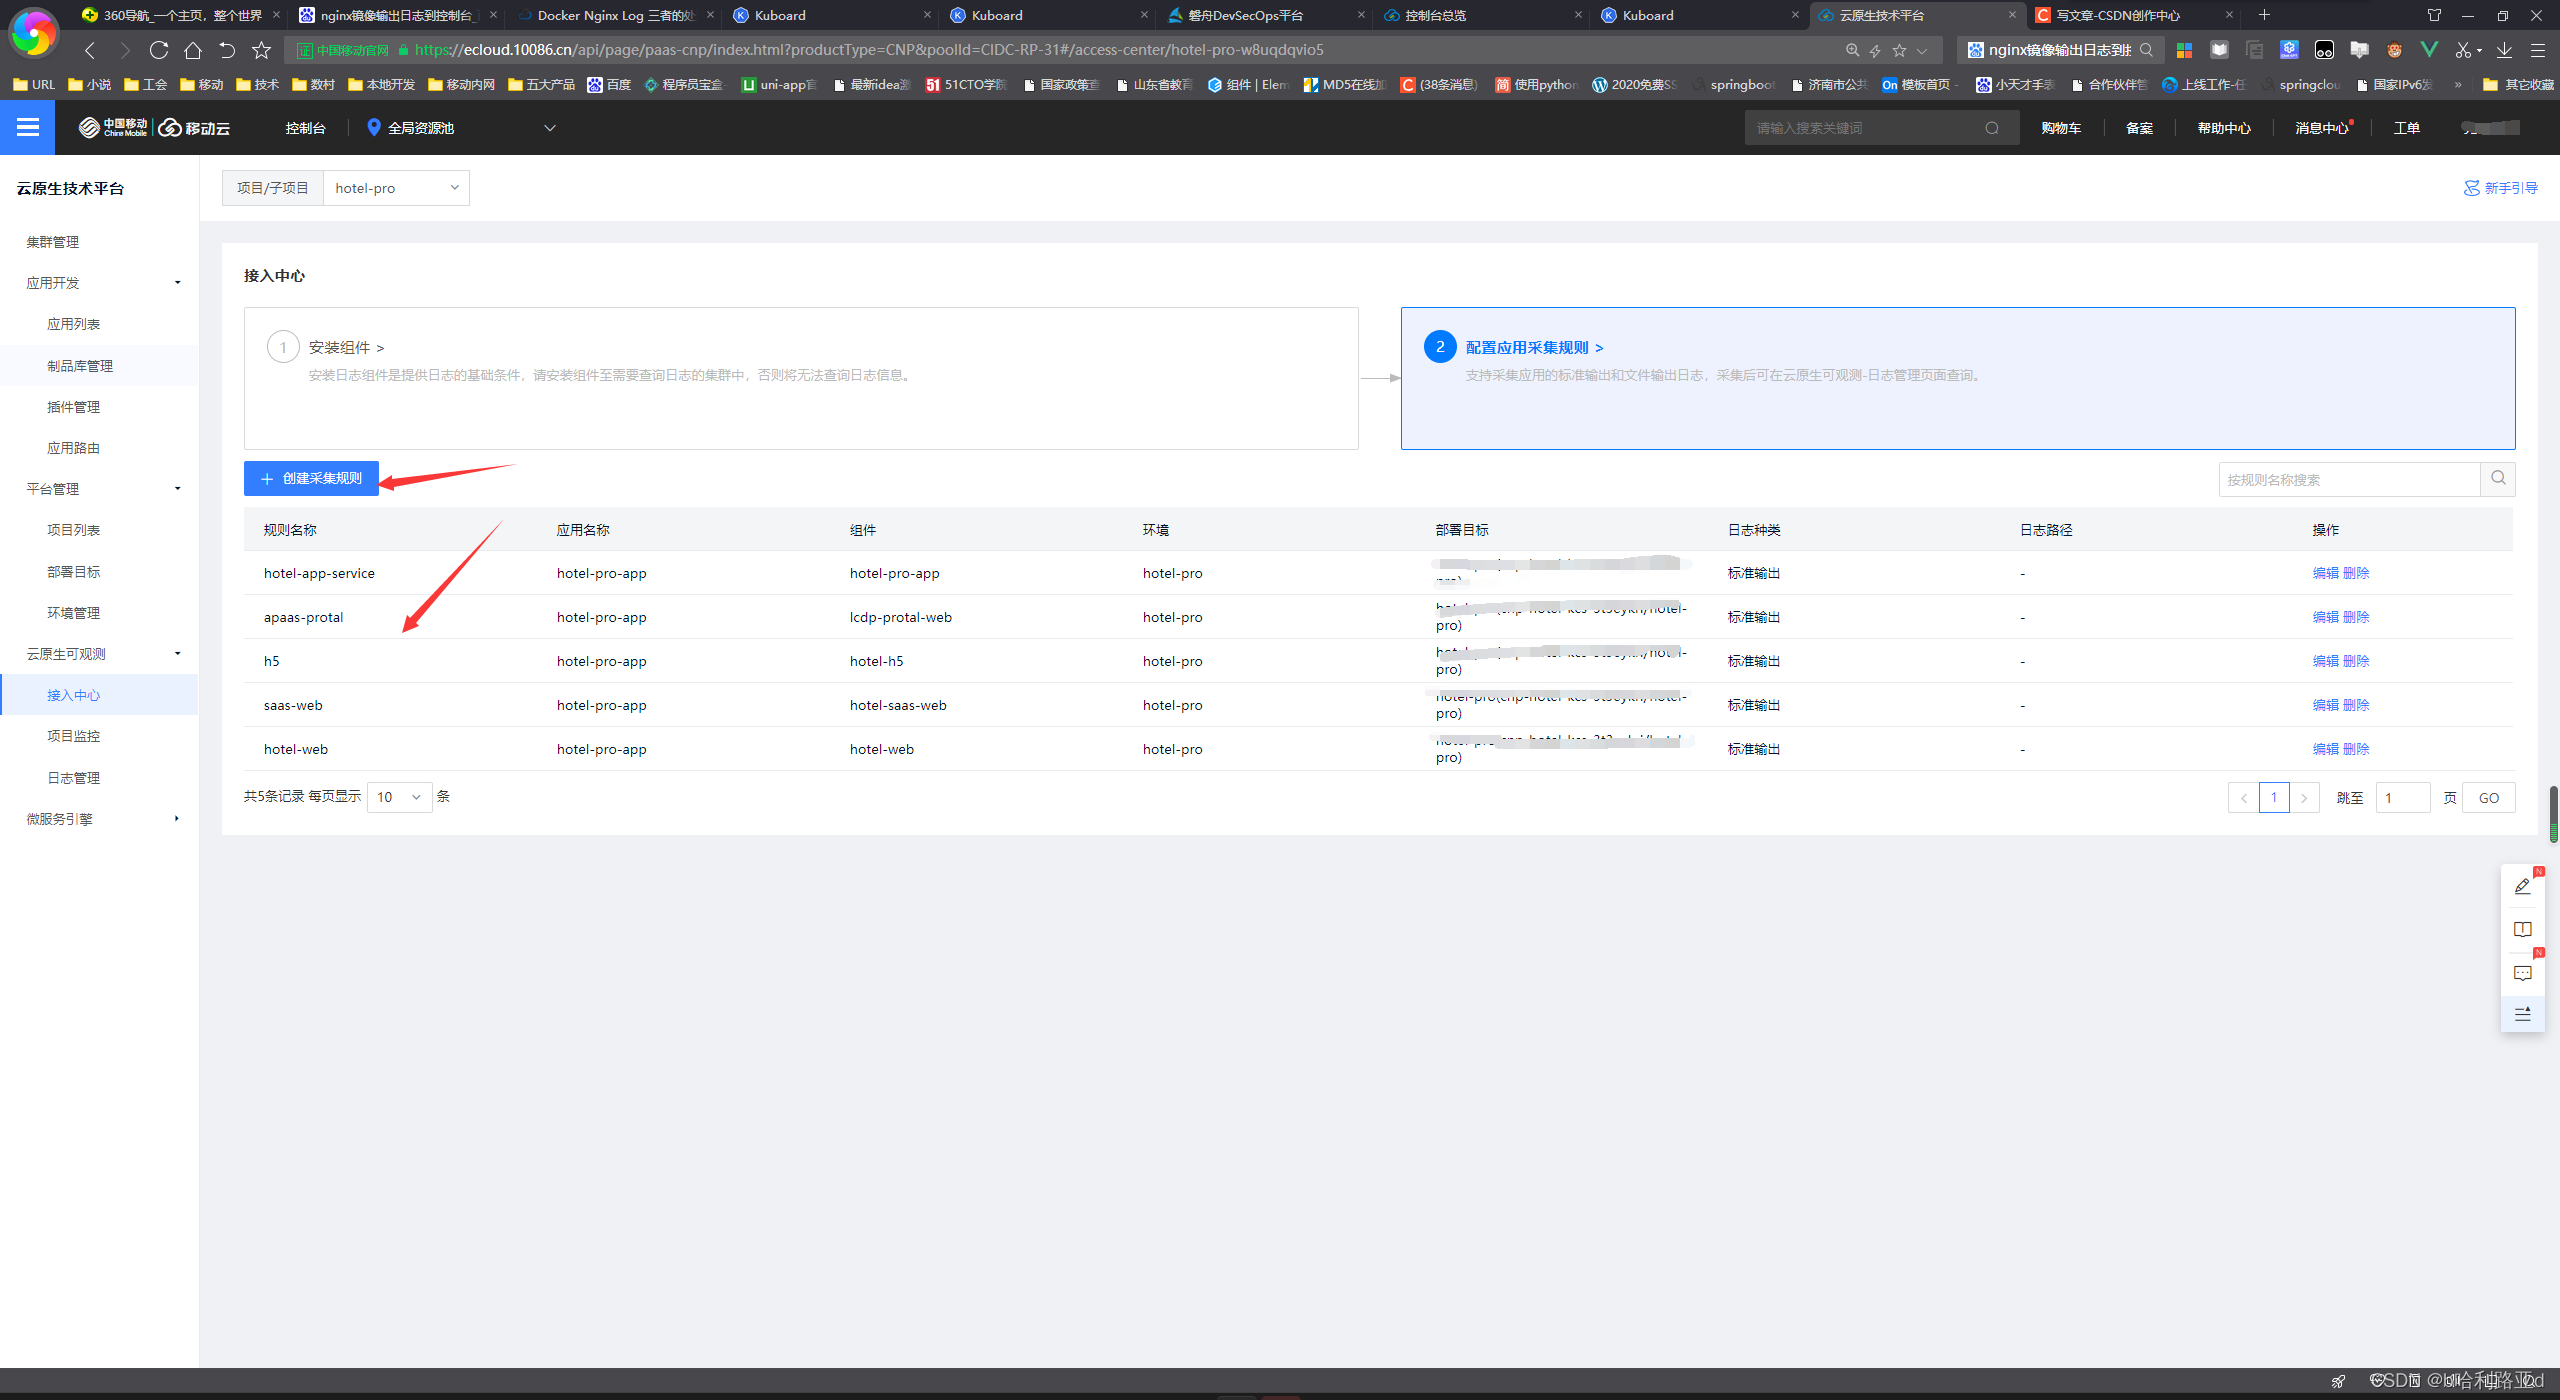Viewport: 2560px width, 1400px height.
Task: Reload the page with refresh icon
Action: pos(158,50)
